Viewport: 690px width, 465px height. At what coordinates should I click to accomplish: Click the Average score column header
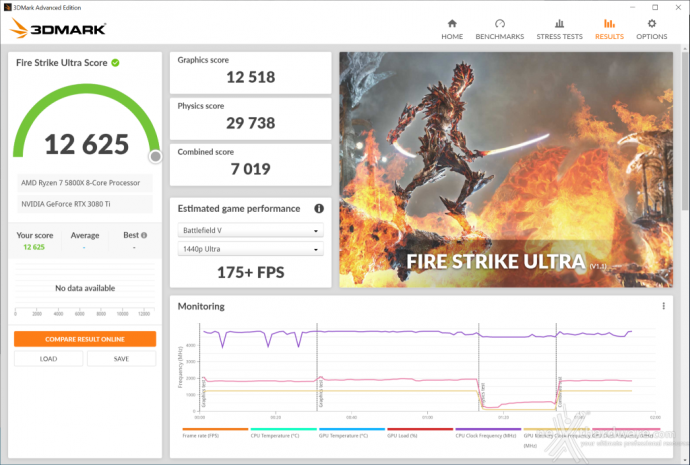(85, 235)
